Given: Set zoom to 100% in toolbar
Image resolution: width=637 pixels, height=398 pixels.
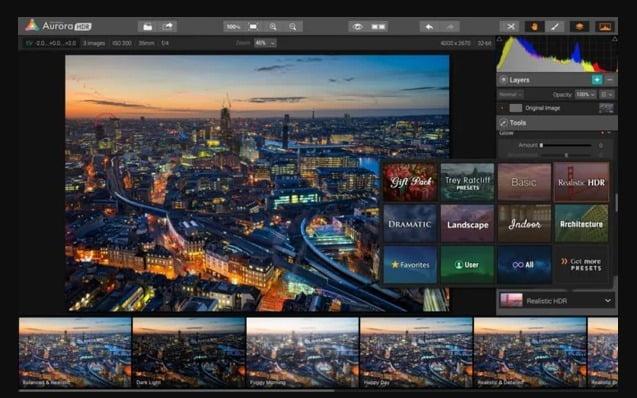Looking at the screenshot, I should [233, 27].
